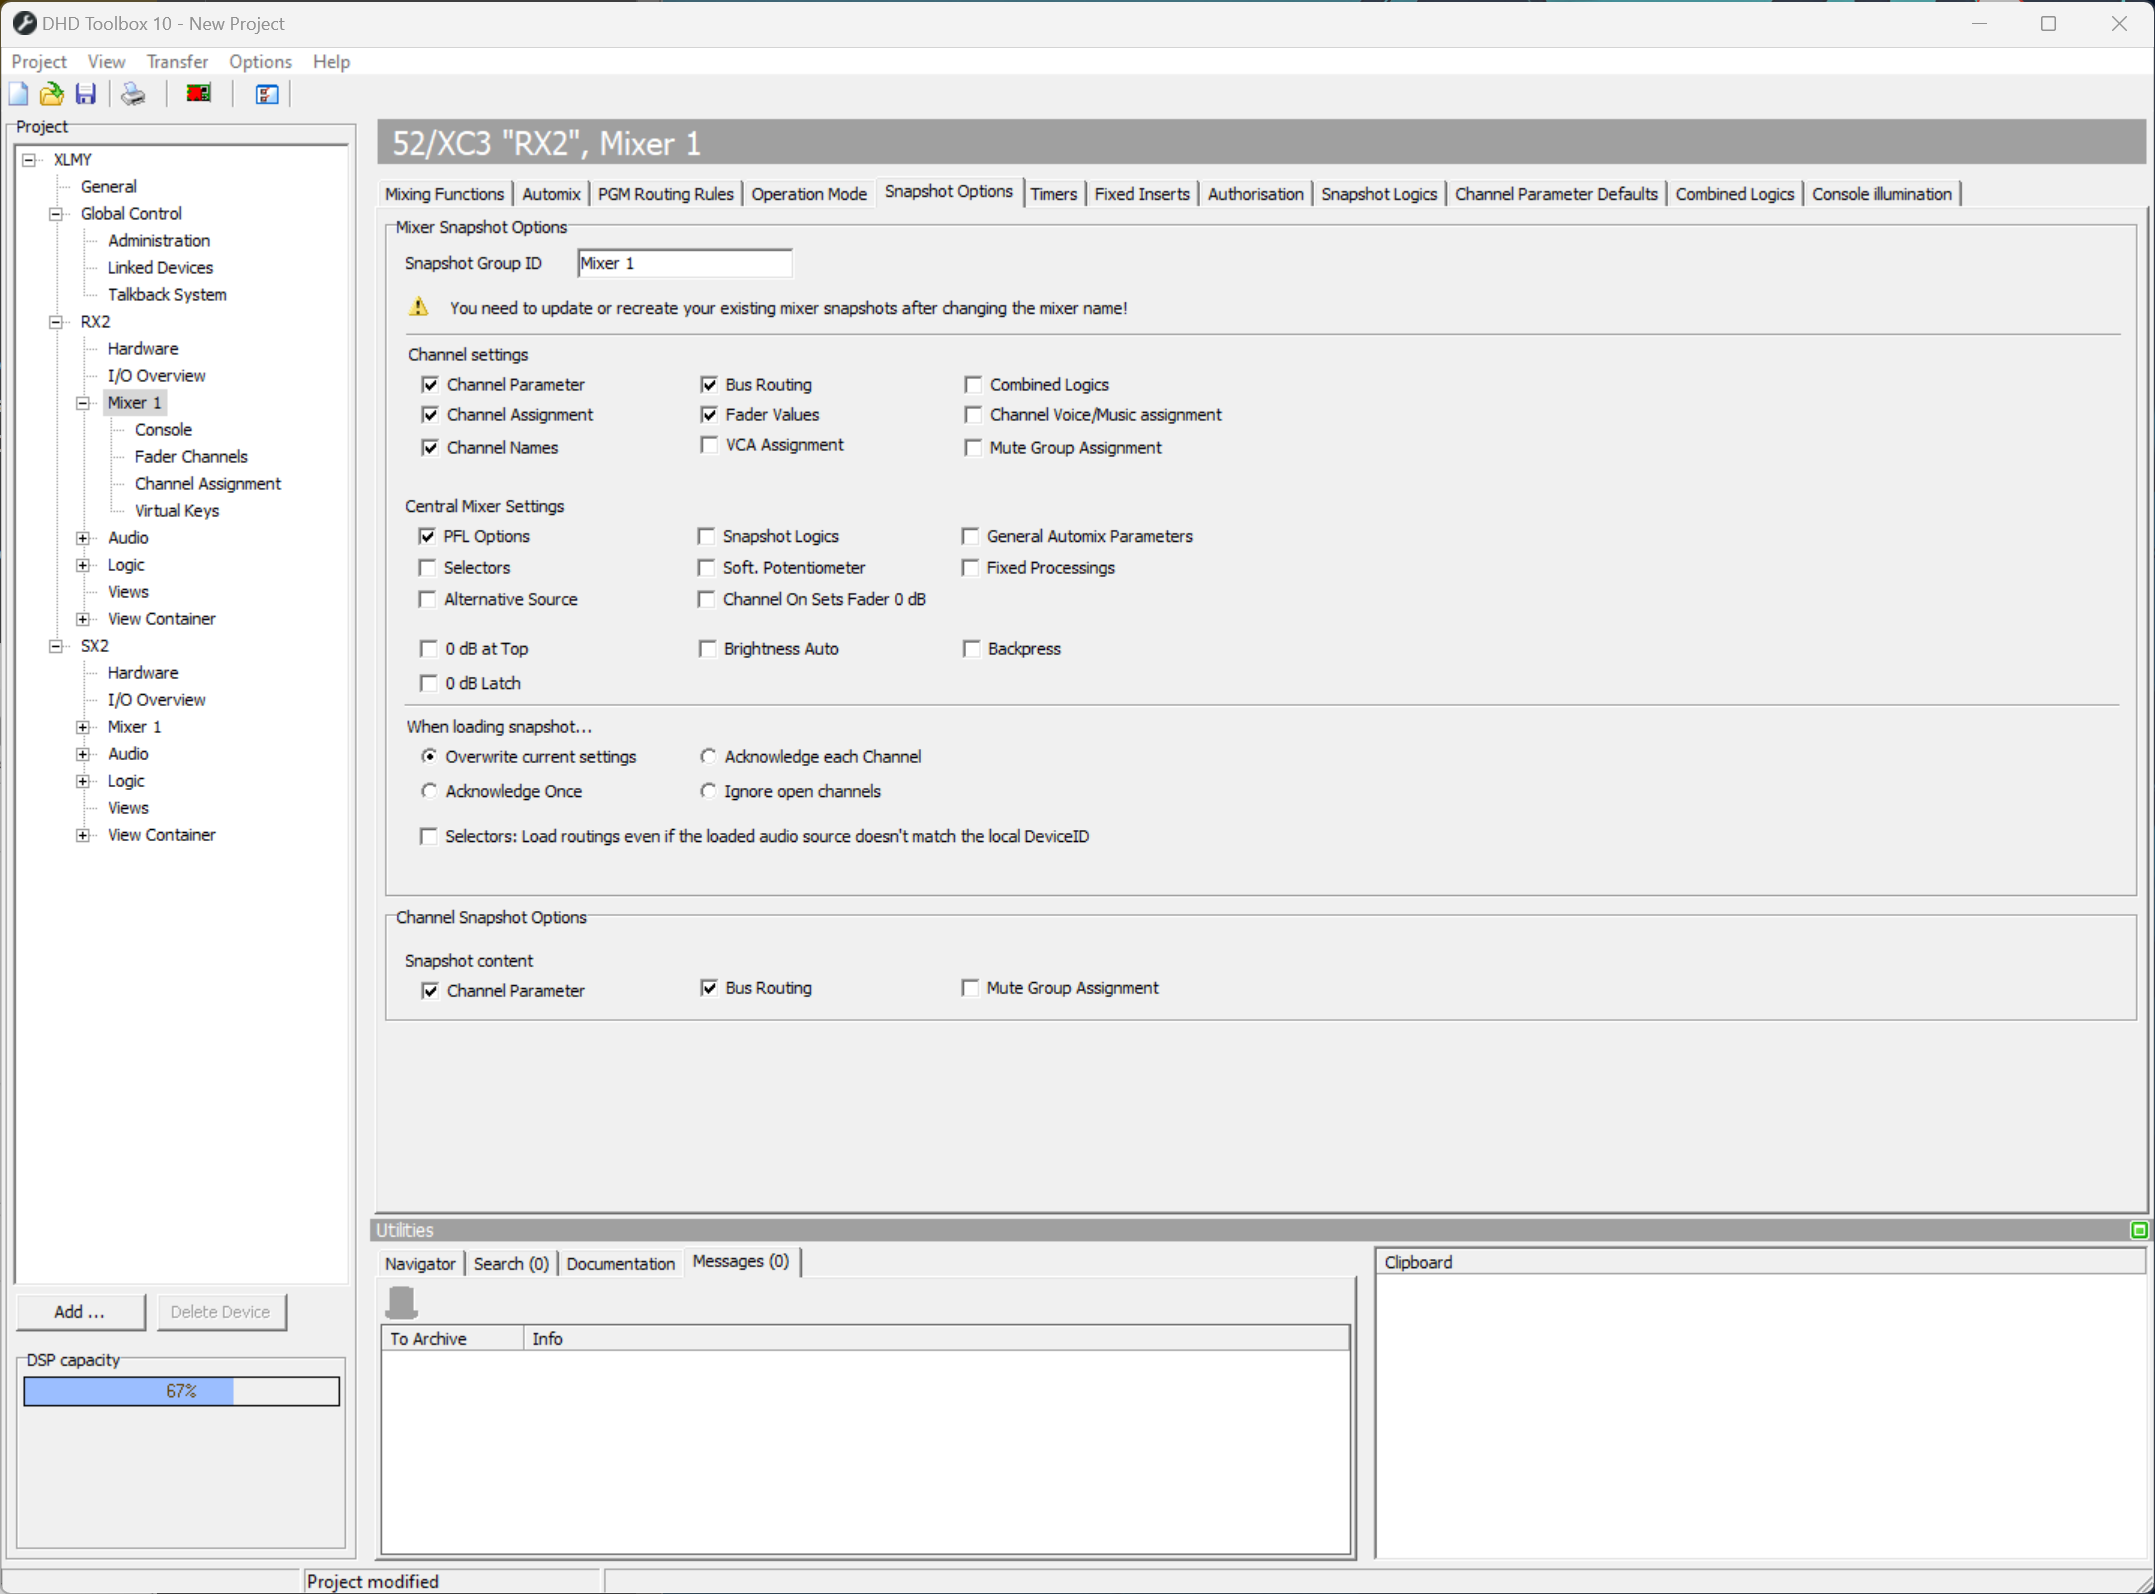This screenshot has height=1594, width=2155.
Task: Print the project
Action: coord(133,93)
